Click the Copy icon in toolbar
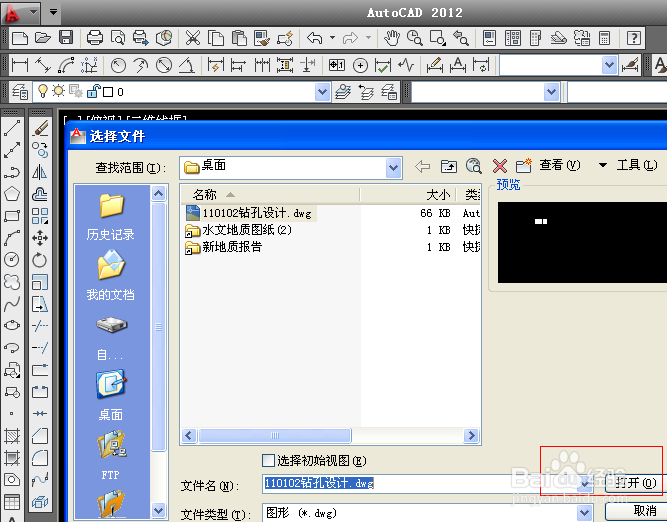This screenshot has width=667, height=522. click(216, 38)
